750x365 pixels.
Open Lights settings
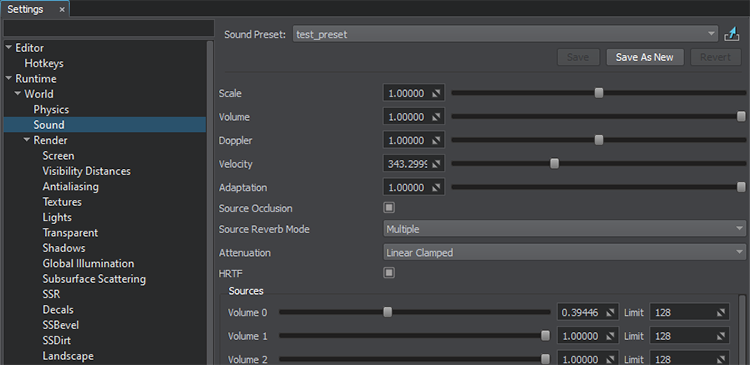point(57,217)
